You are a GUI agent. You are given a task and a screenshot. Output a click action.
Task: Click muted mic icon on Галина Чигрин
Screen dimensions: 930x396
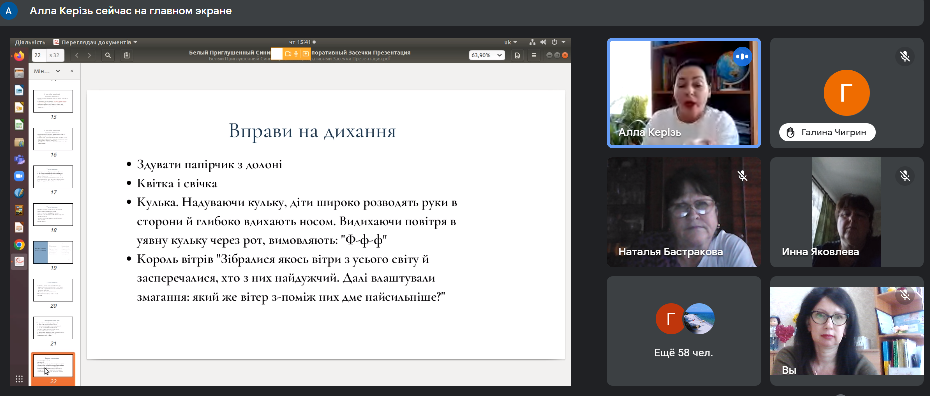tap(904, 56)
